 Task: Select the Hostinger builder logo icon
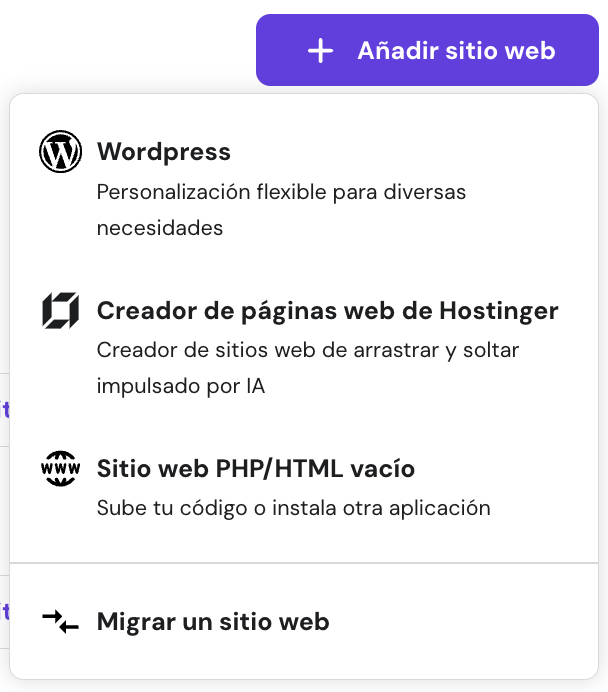(60, 310)
